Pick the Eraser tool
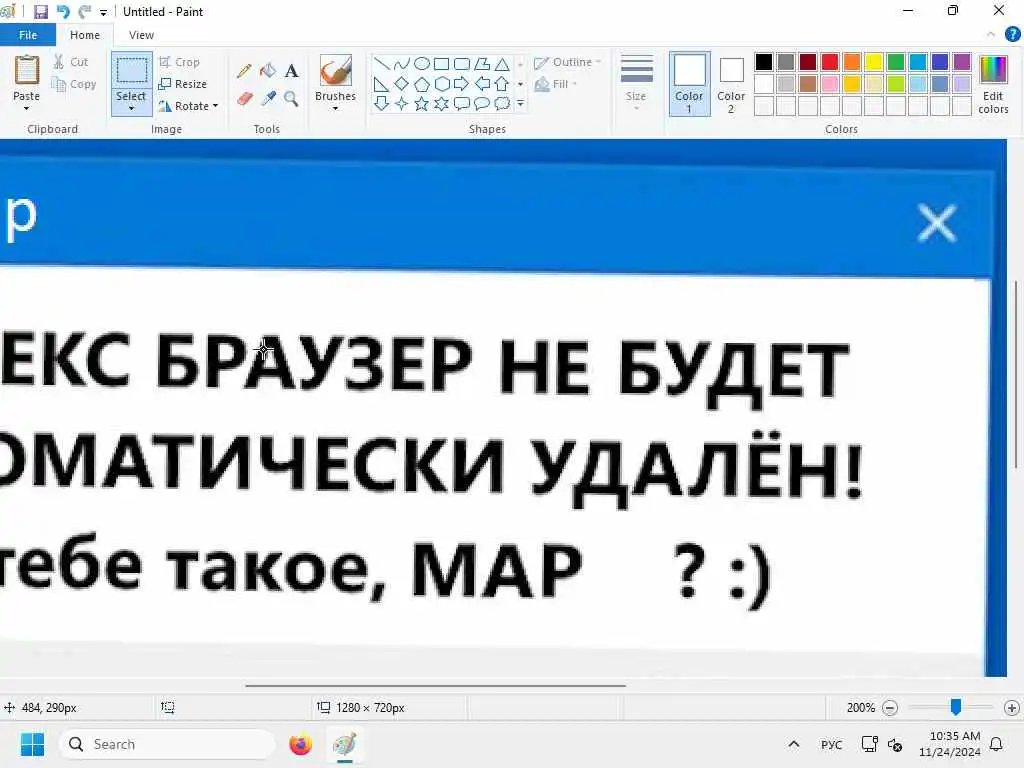The height and width of the screenshot is (768, 1024). [244, 99]
